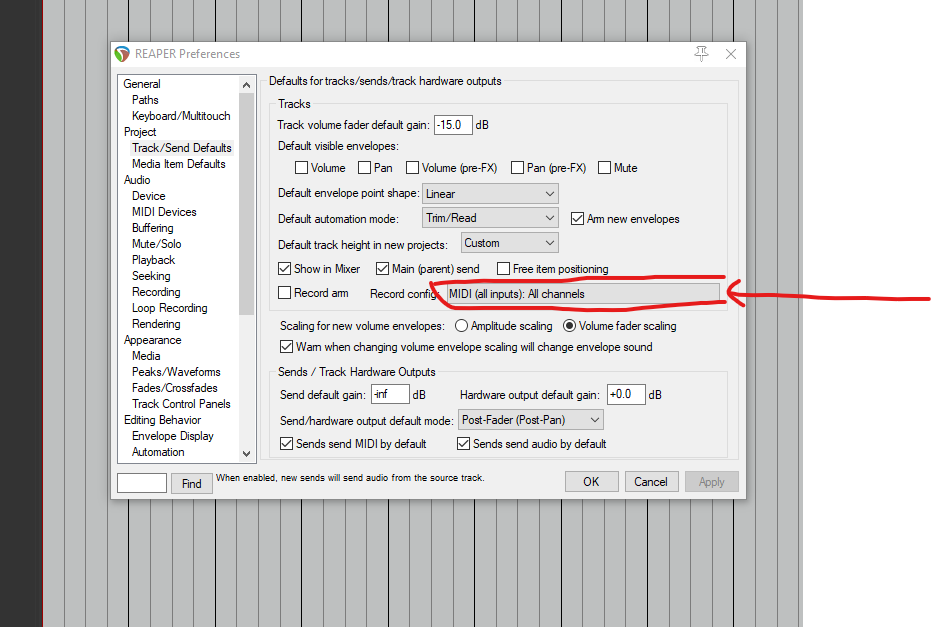
Task: Open Send/hardware output default mode dropdown
Action: [531, 420]
